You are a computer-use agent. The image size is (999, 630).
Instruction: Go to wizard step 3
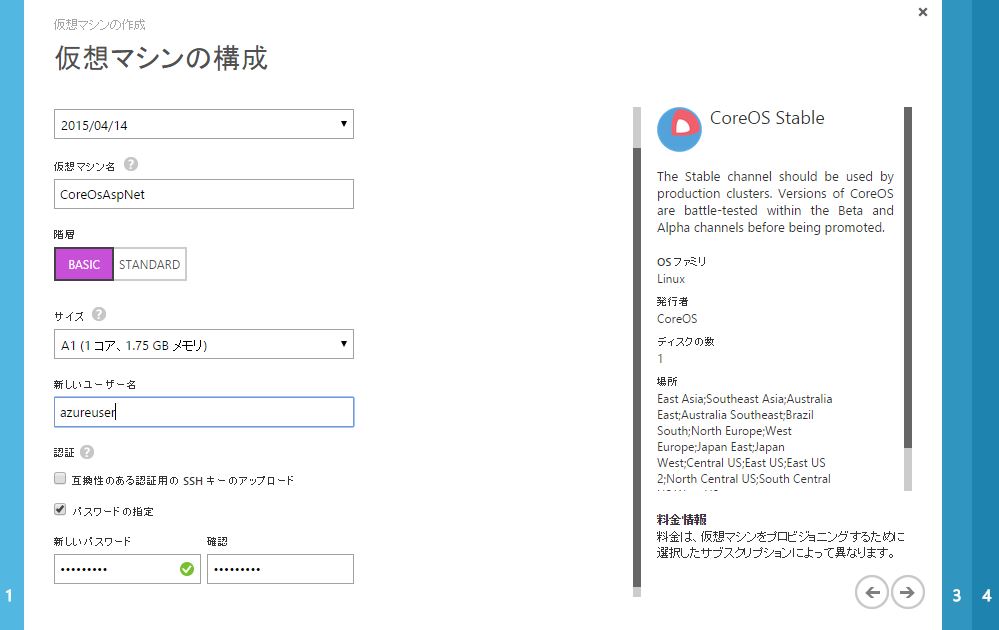956,596
